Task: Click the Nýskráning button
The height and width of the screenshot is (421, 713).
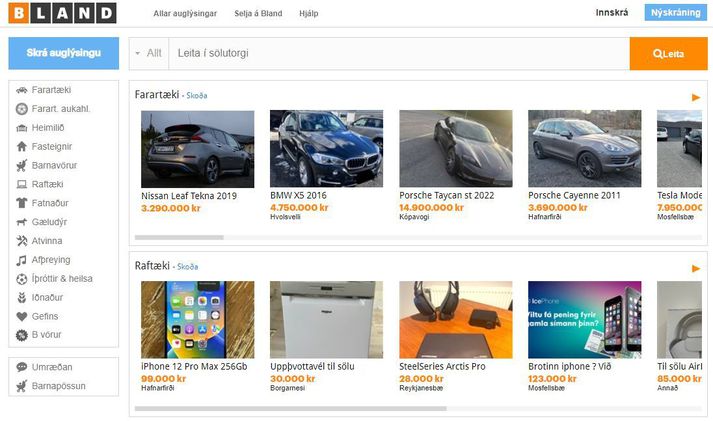Action: coord(675,13)
